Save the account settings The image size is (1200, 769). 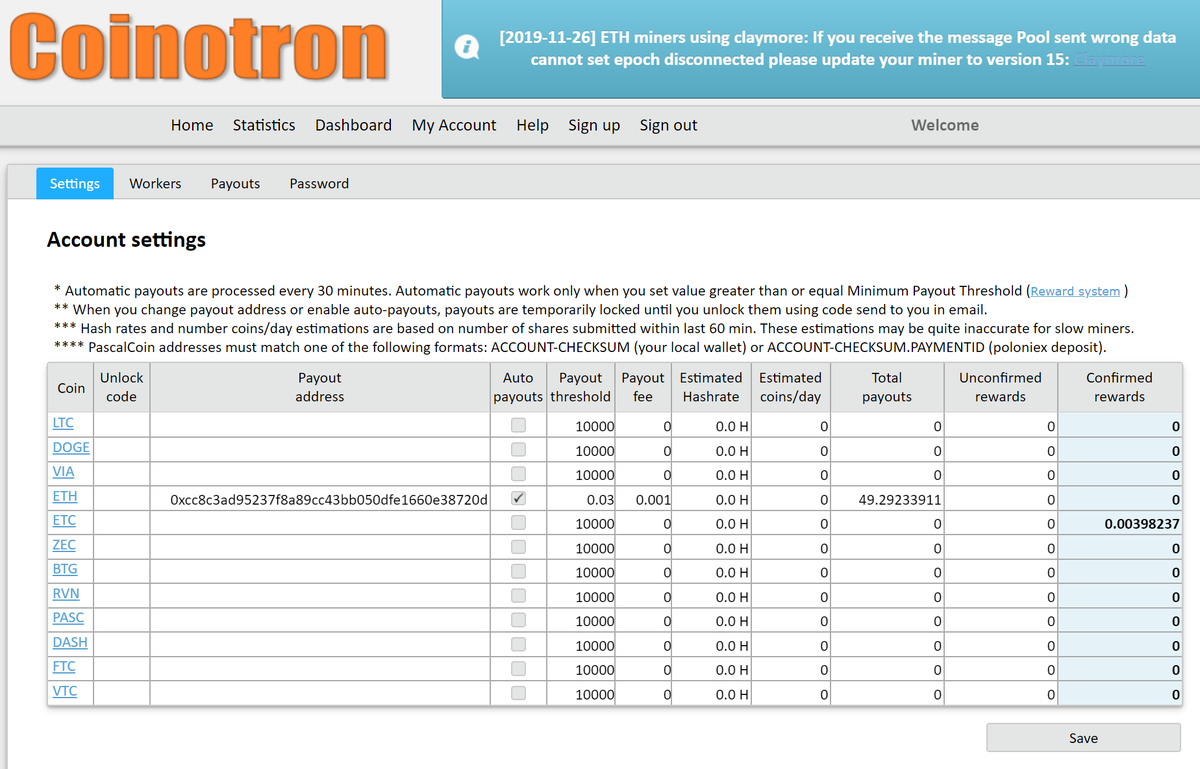1083,738
